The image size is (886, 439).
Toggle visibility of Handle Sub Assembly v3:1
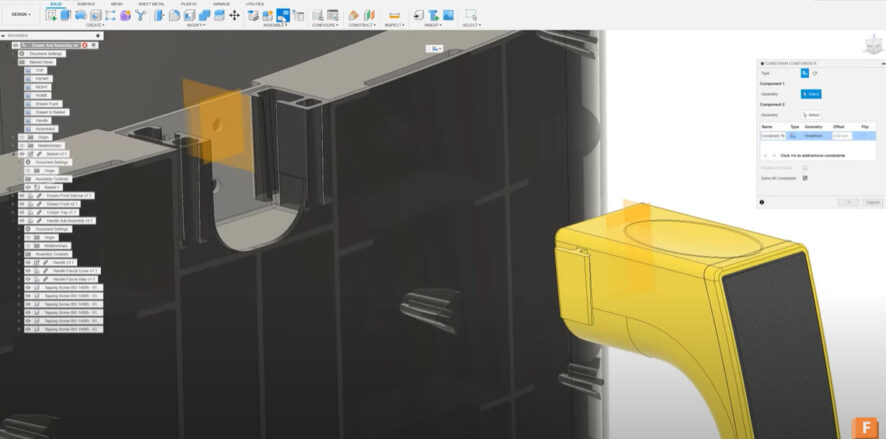coord(21,221)
